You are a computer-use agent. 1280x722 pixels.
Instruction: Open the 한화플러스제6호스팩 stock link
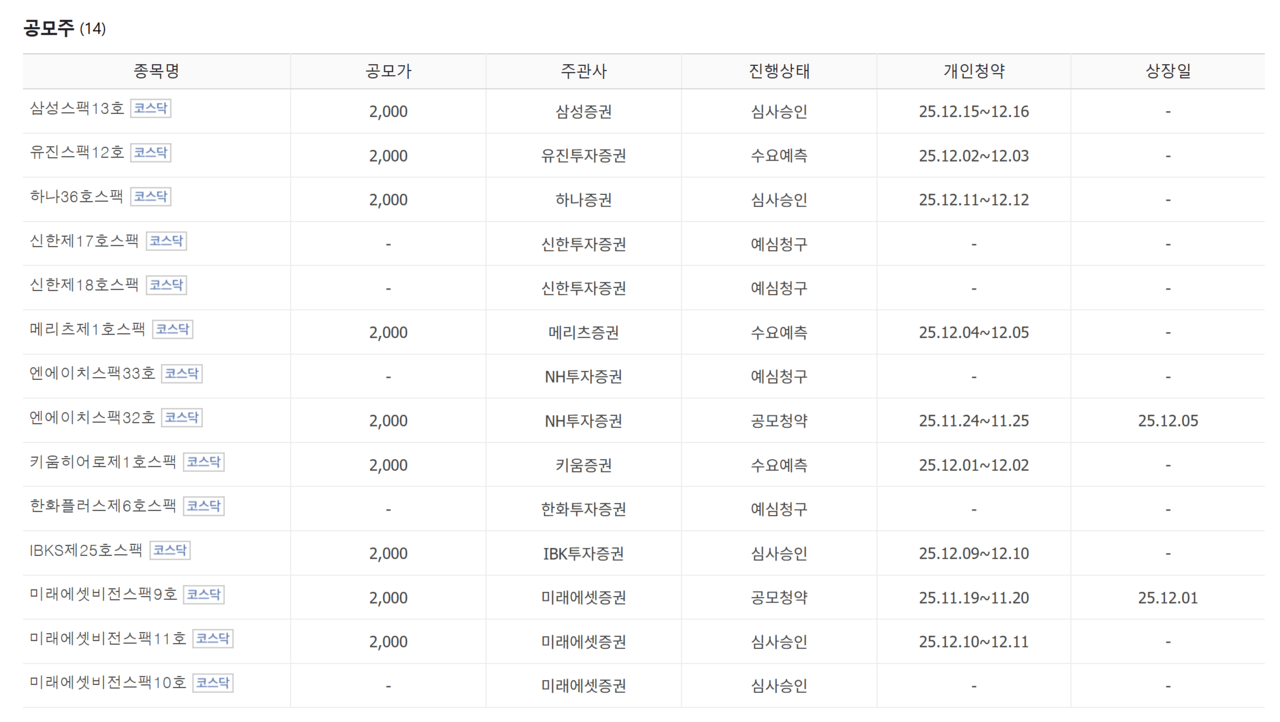point(103,506)
